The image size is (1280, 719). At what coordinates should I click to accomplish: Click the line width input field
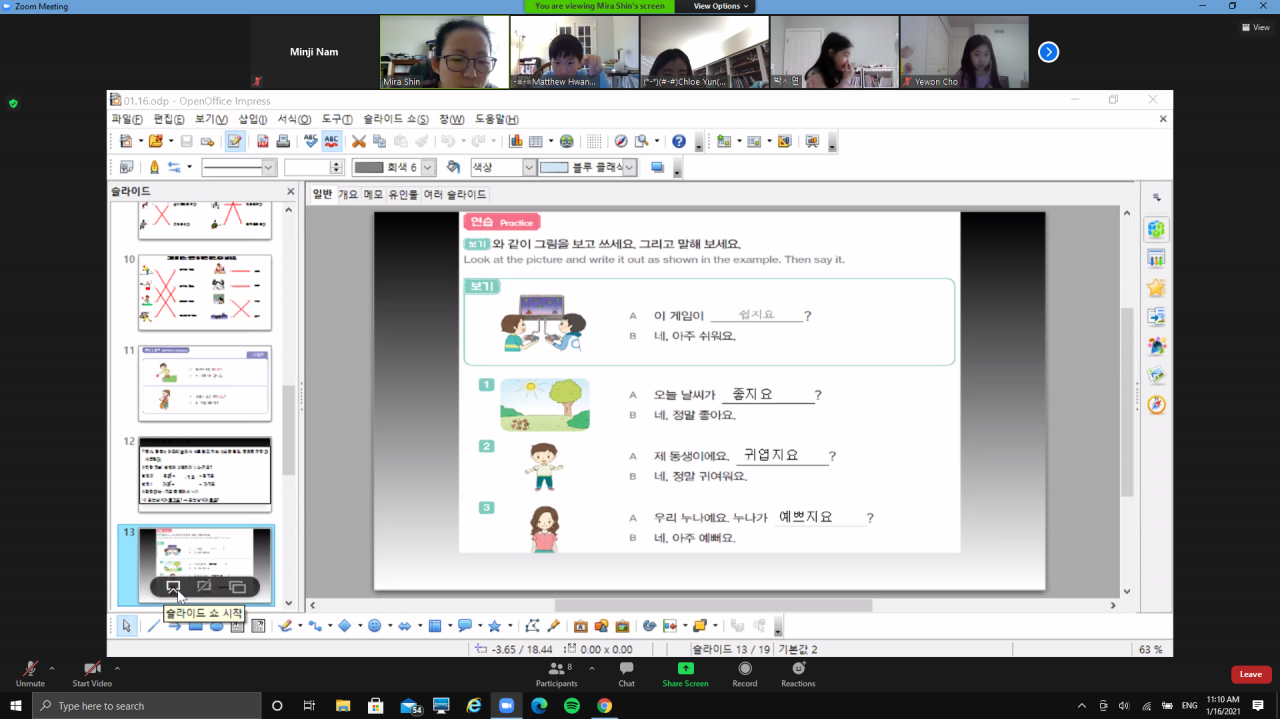307,168
